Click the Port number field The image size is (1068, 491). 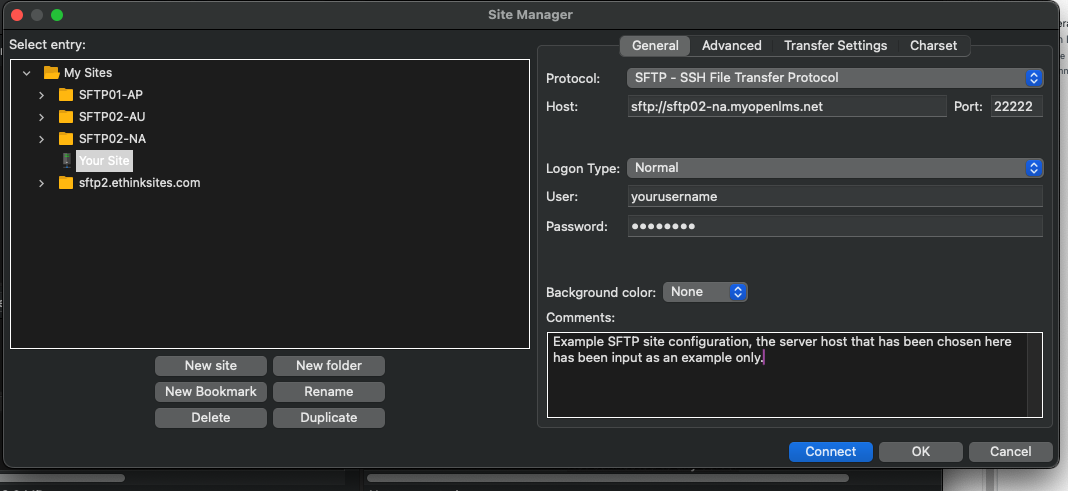[x=1017, y=106]
